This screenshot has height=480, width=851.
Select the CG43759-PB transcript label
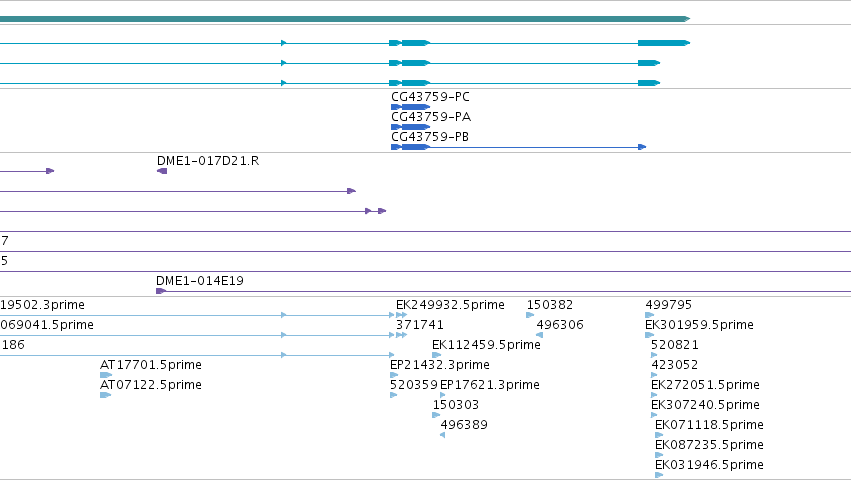point(430,137)
